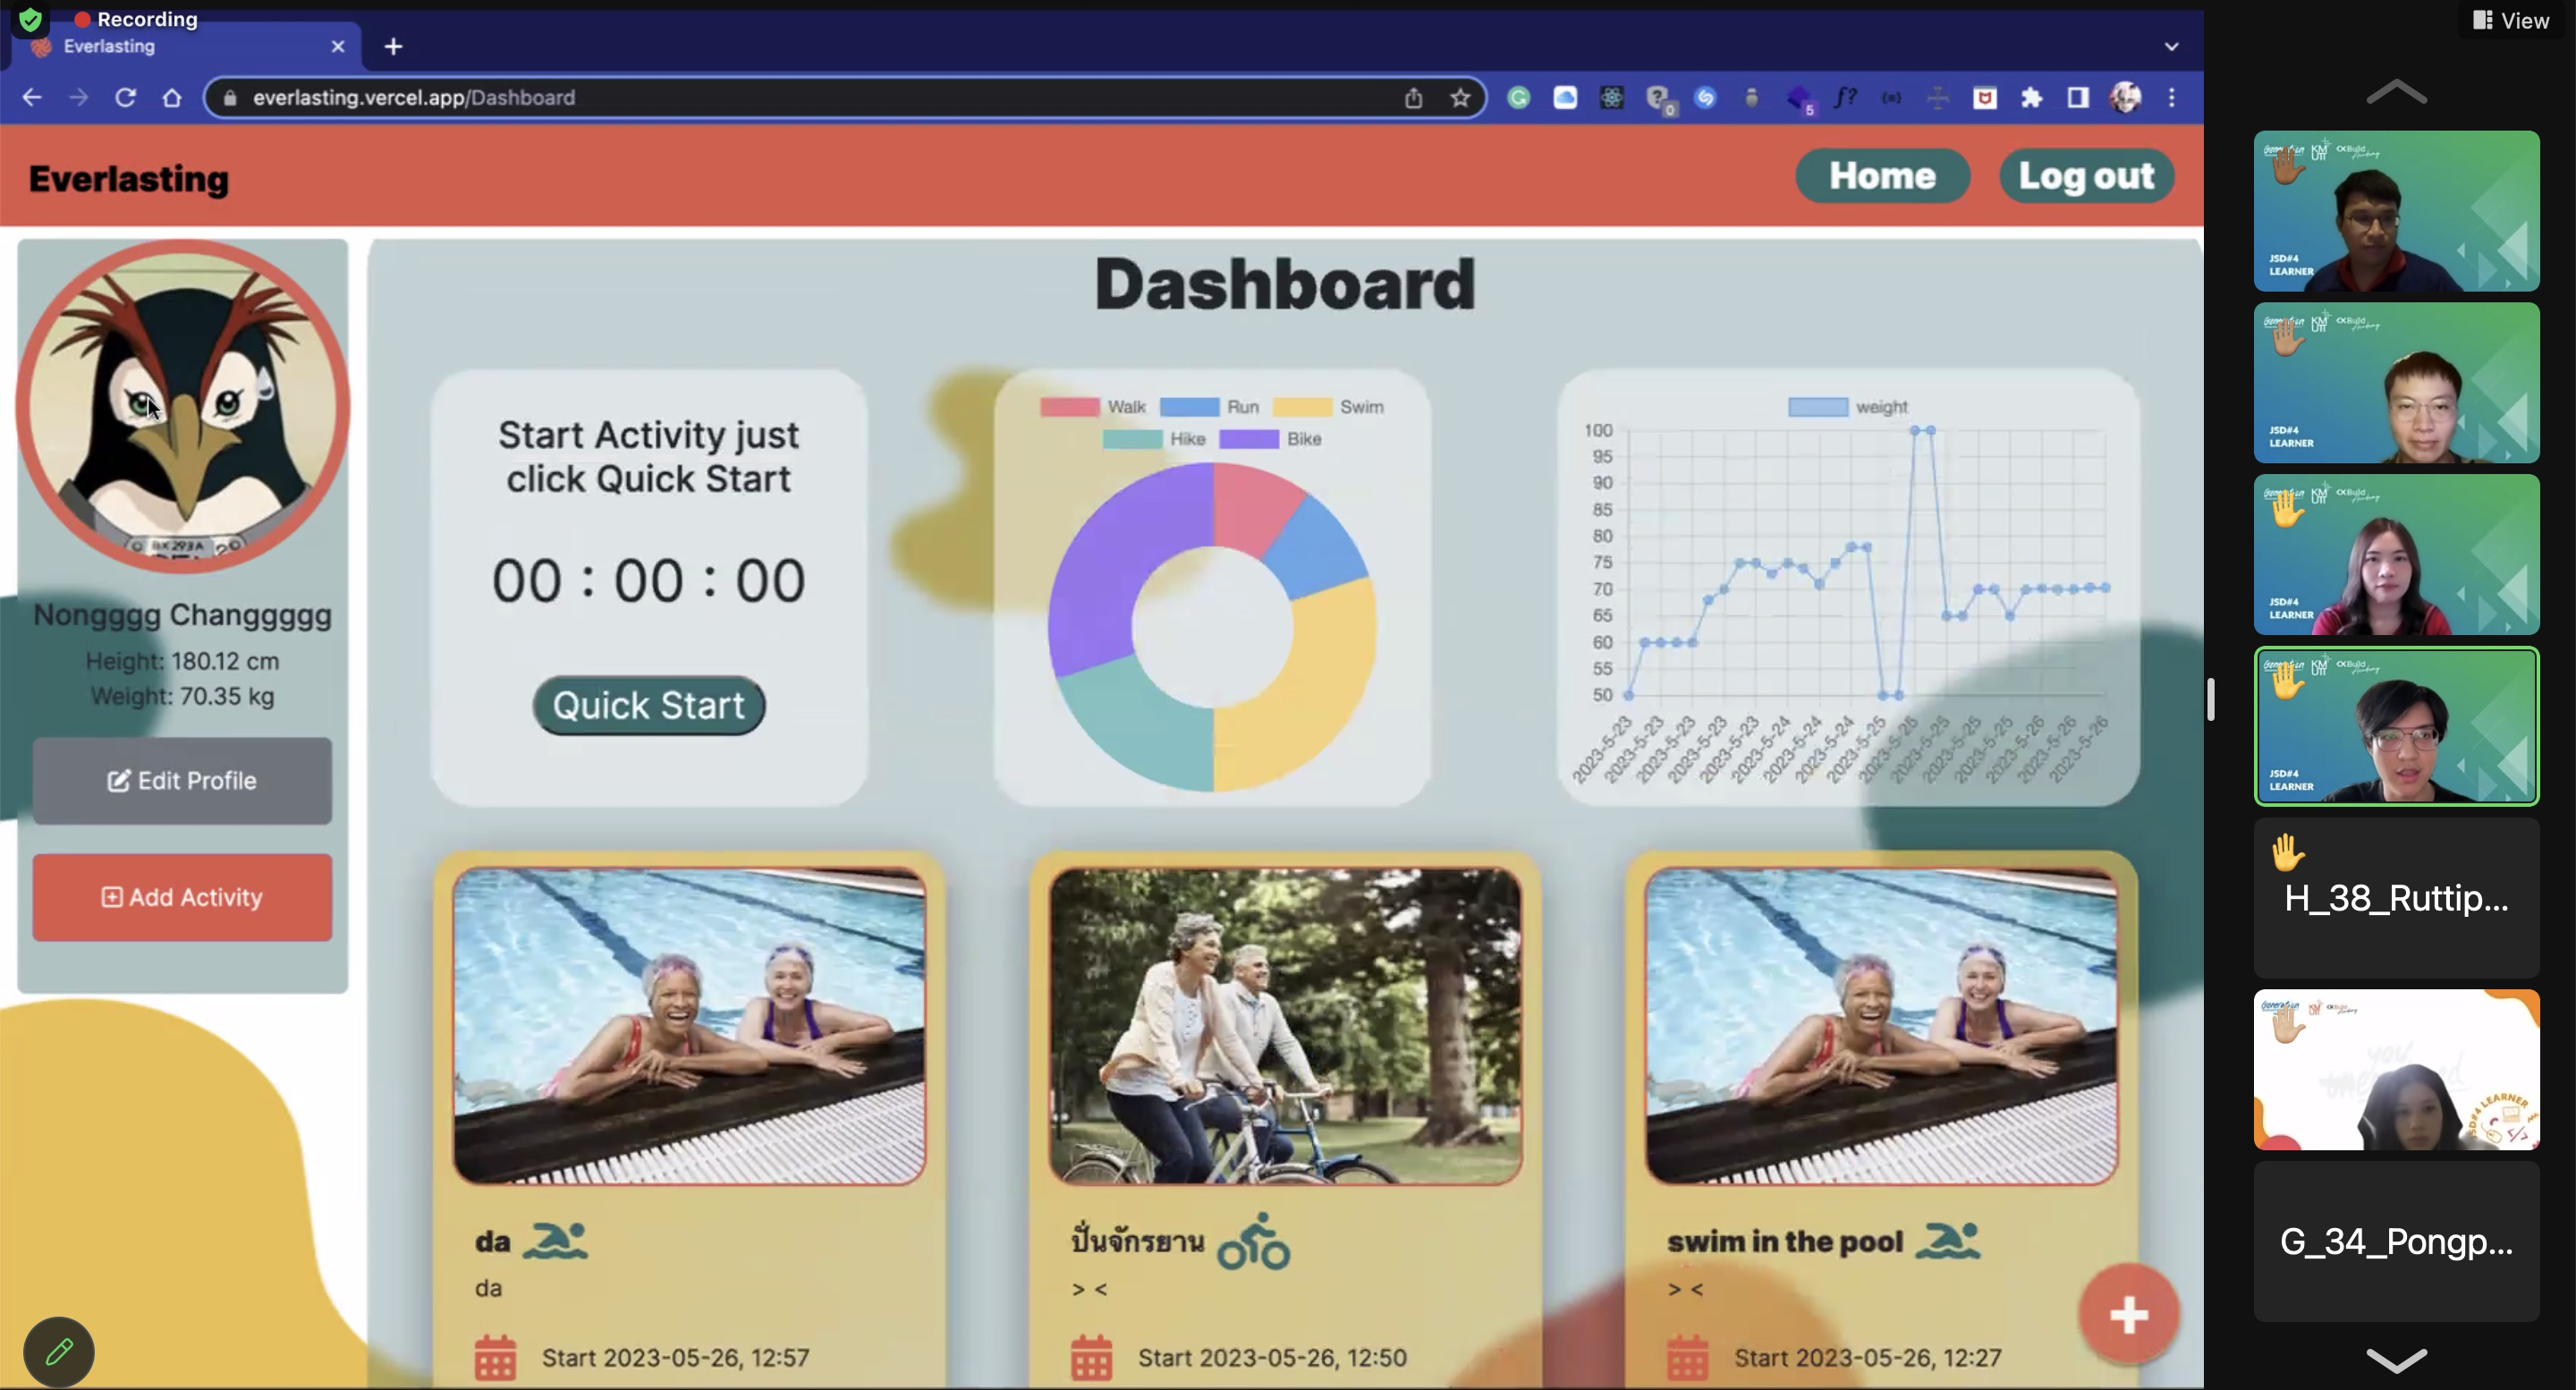Open the 'da' activity swimming photo
This screenshot has width=2576, height=1390.
(x=689, y=1026)
